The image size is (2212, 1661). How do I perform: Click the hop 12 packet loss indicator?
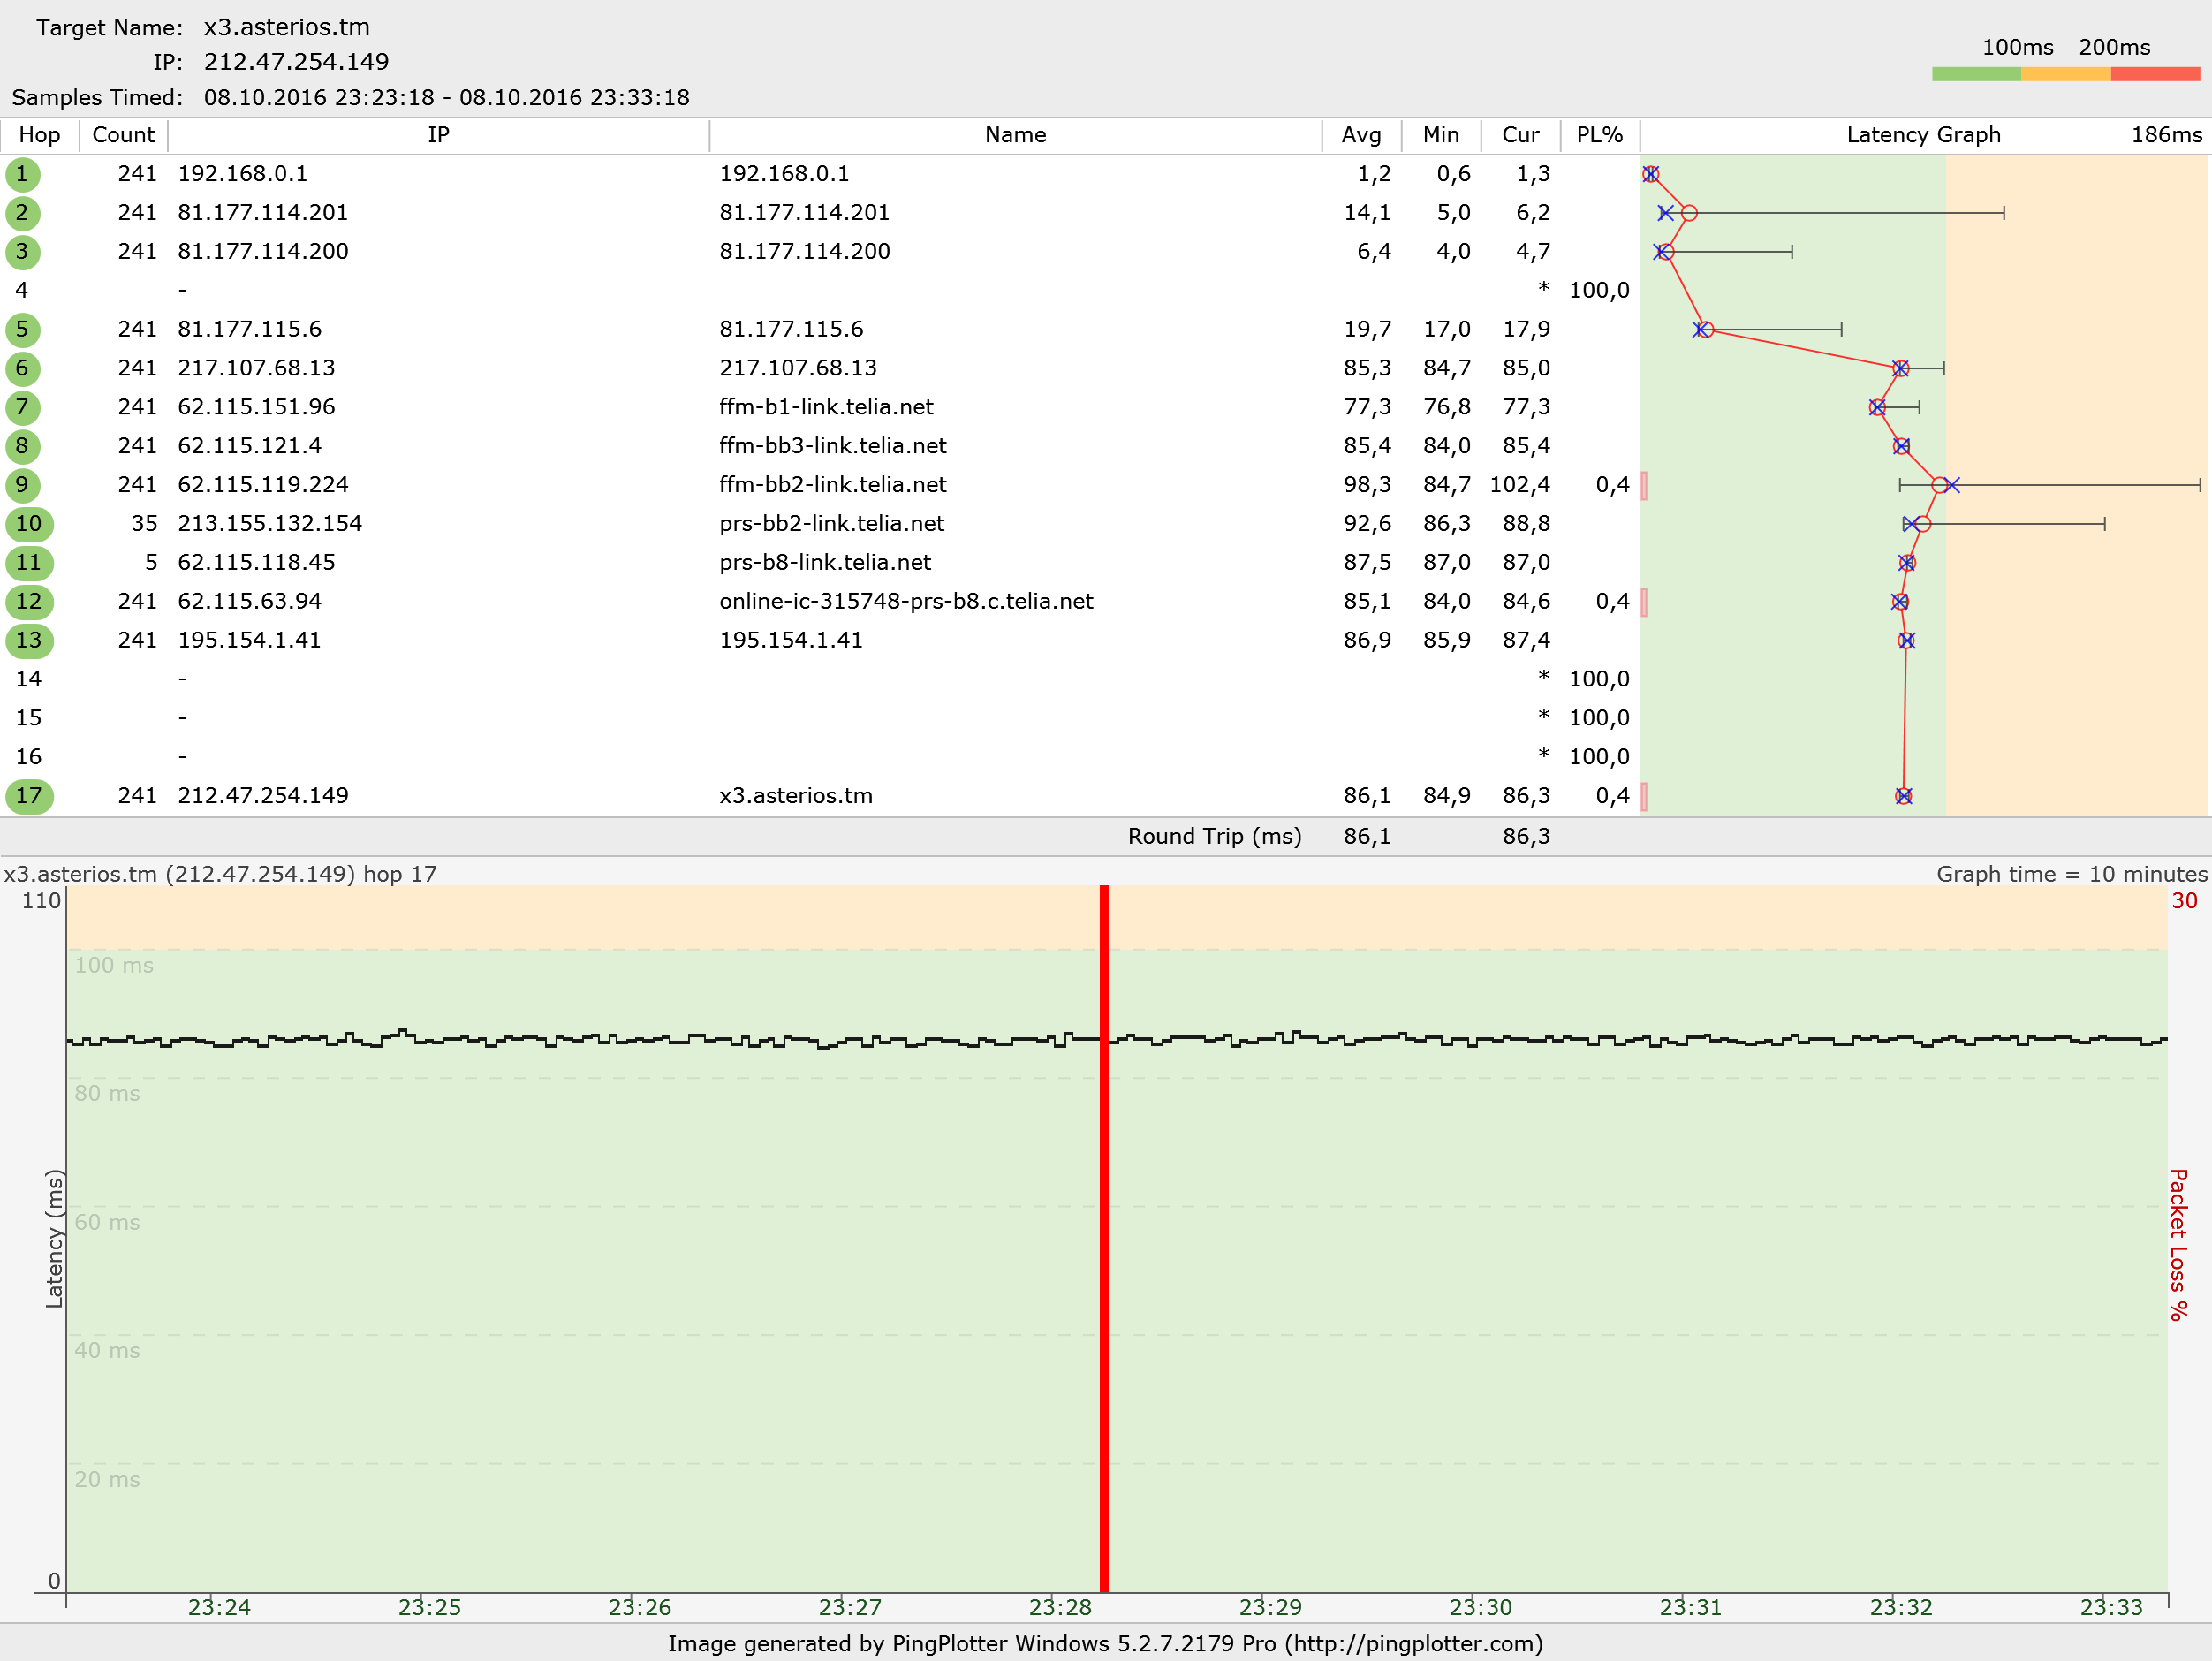tap(1644, 602)
